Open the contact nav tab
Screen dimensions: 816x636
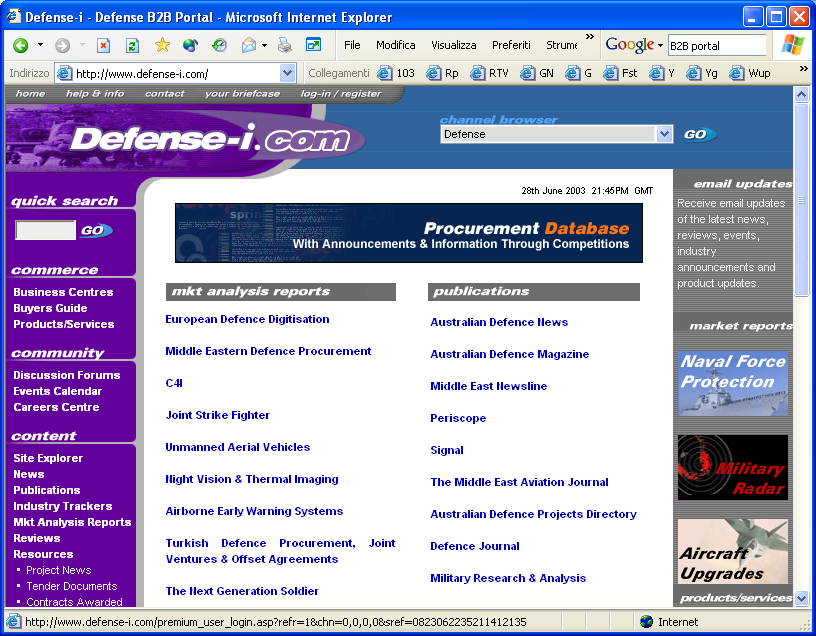(164, 94)
